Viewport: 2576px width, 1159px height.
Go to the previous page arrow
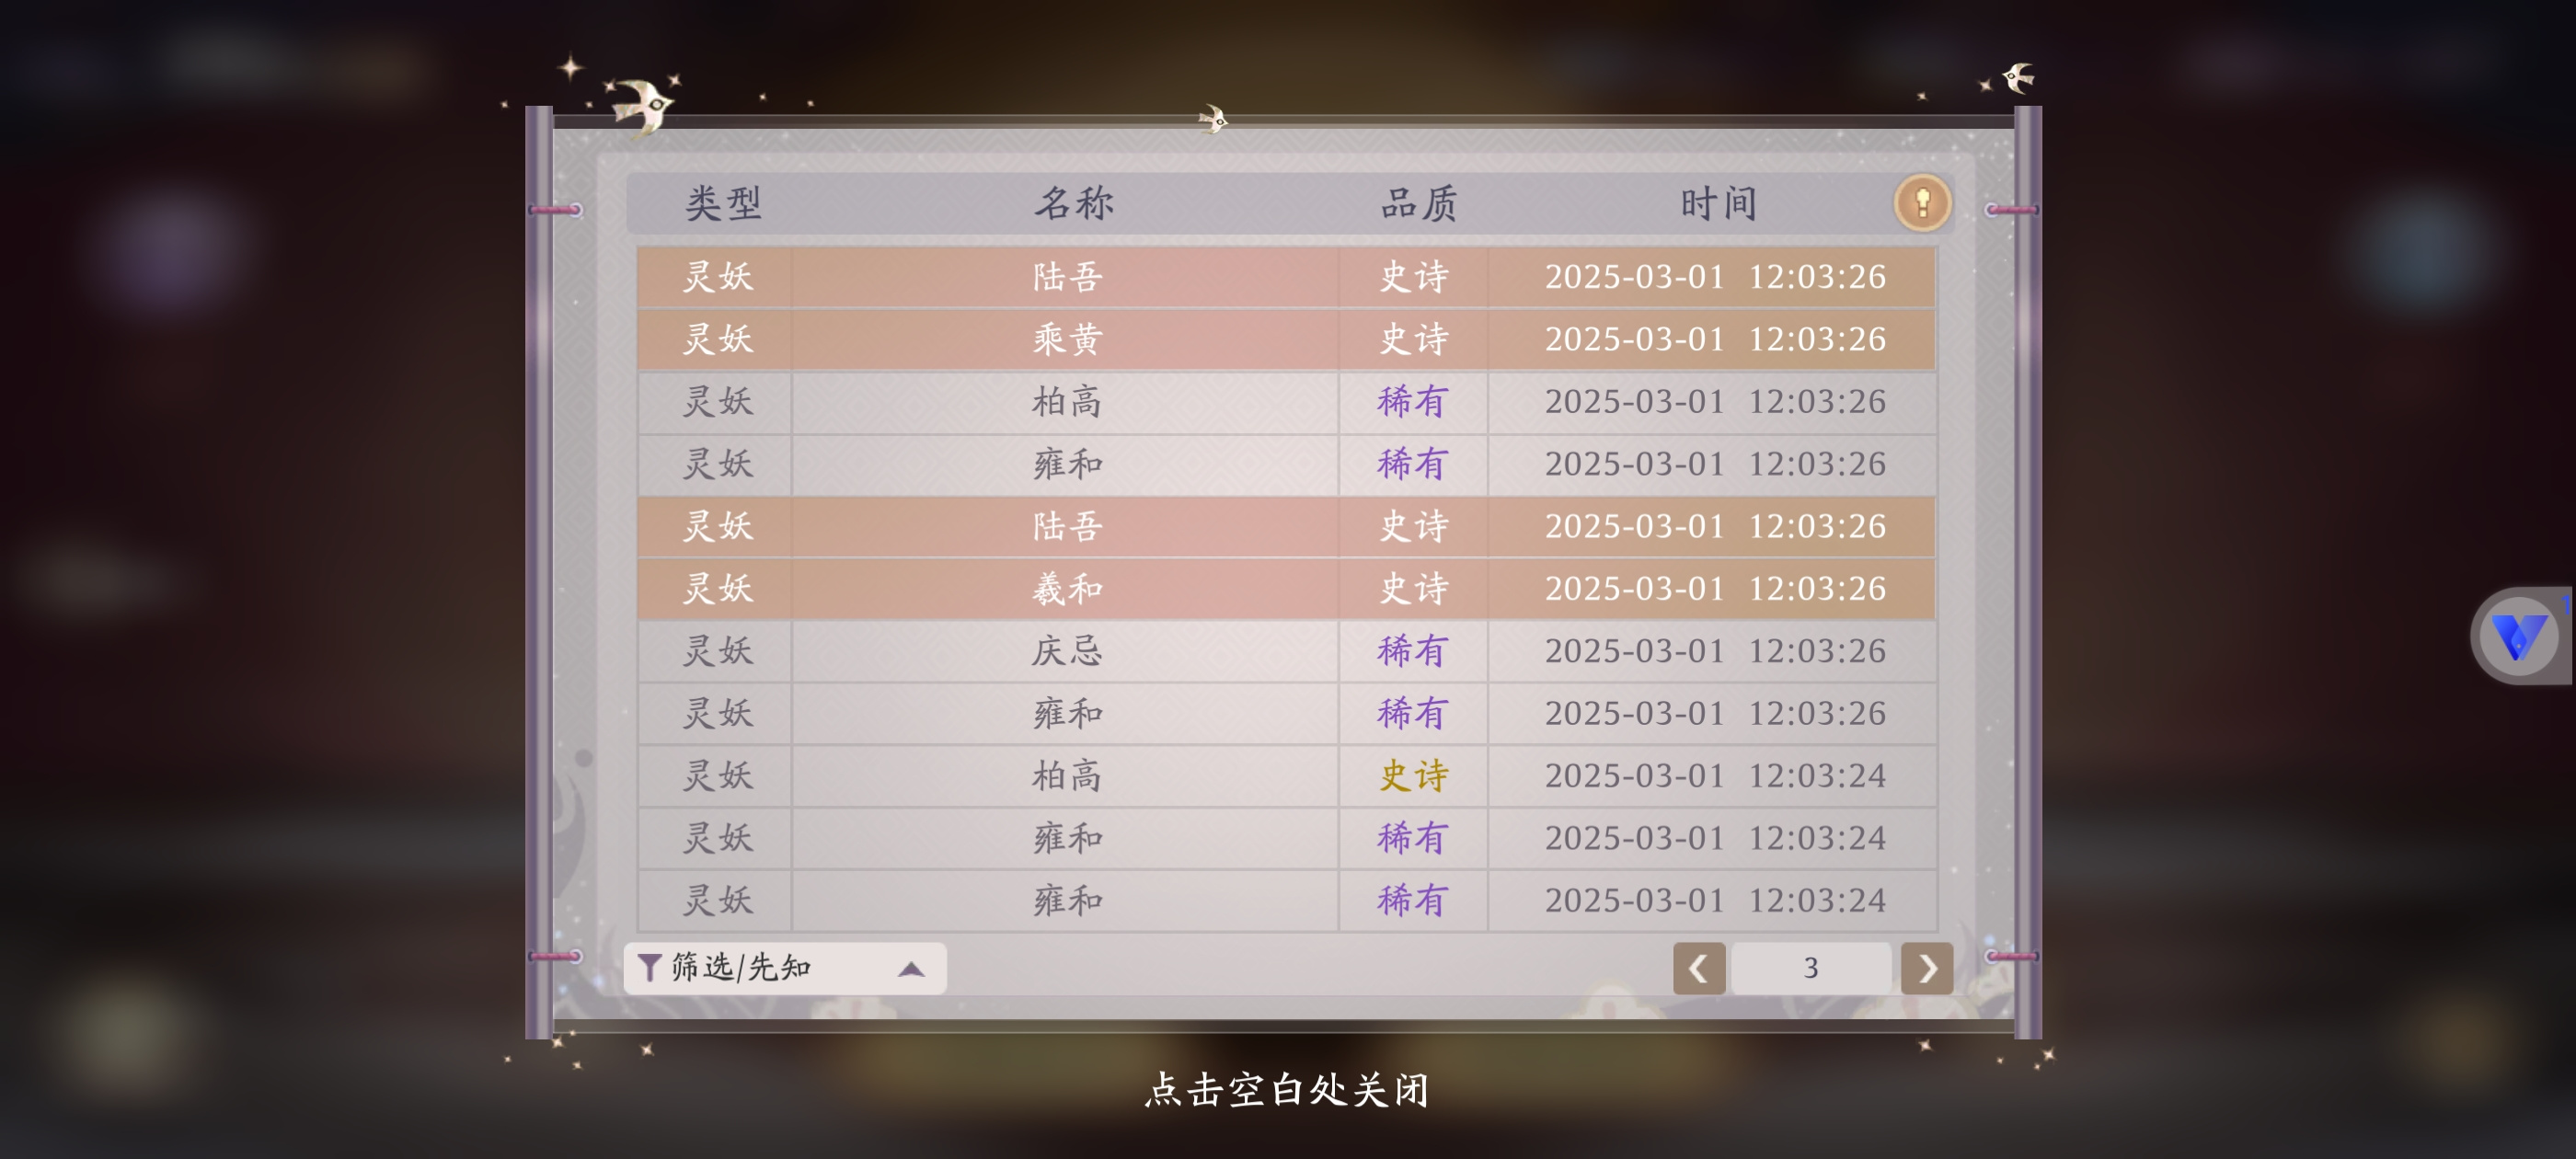(1699, 967)
